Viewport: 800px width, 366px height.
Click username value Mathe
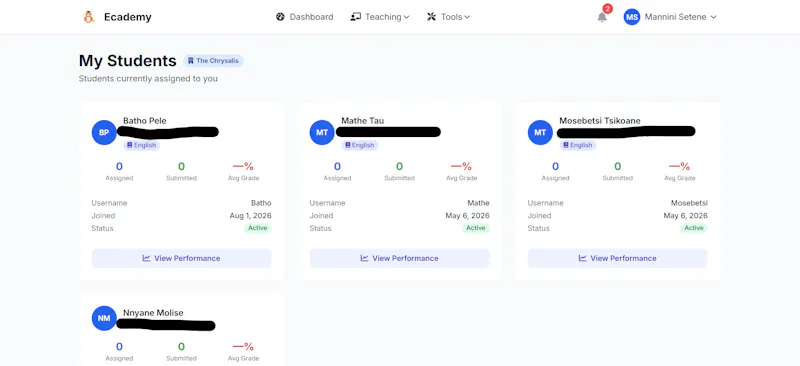(479, 203)
